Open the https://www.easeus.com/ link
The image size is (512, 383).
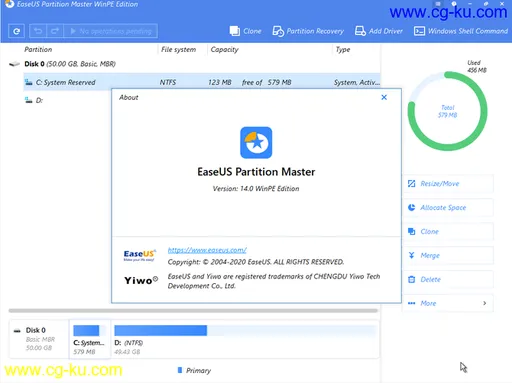(x=207, y=250)
